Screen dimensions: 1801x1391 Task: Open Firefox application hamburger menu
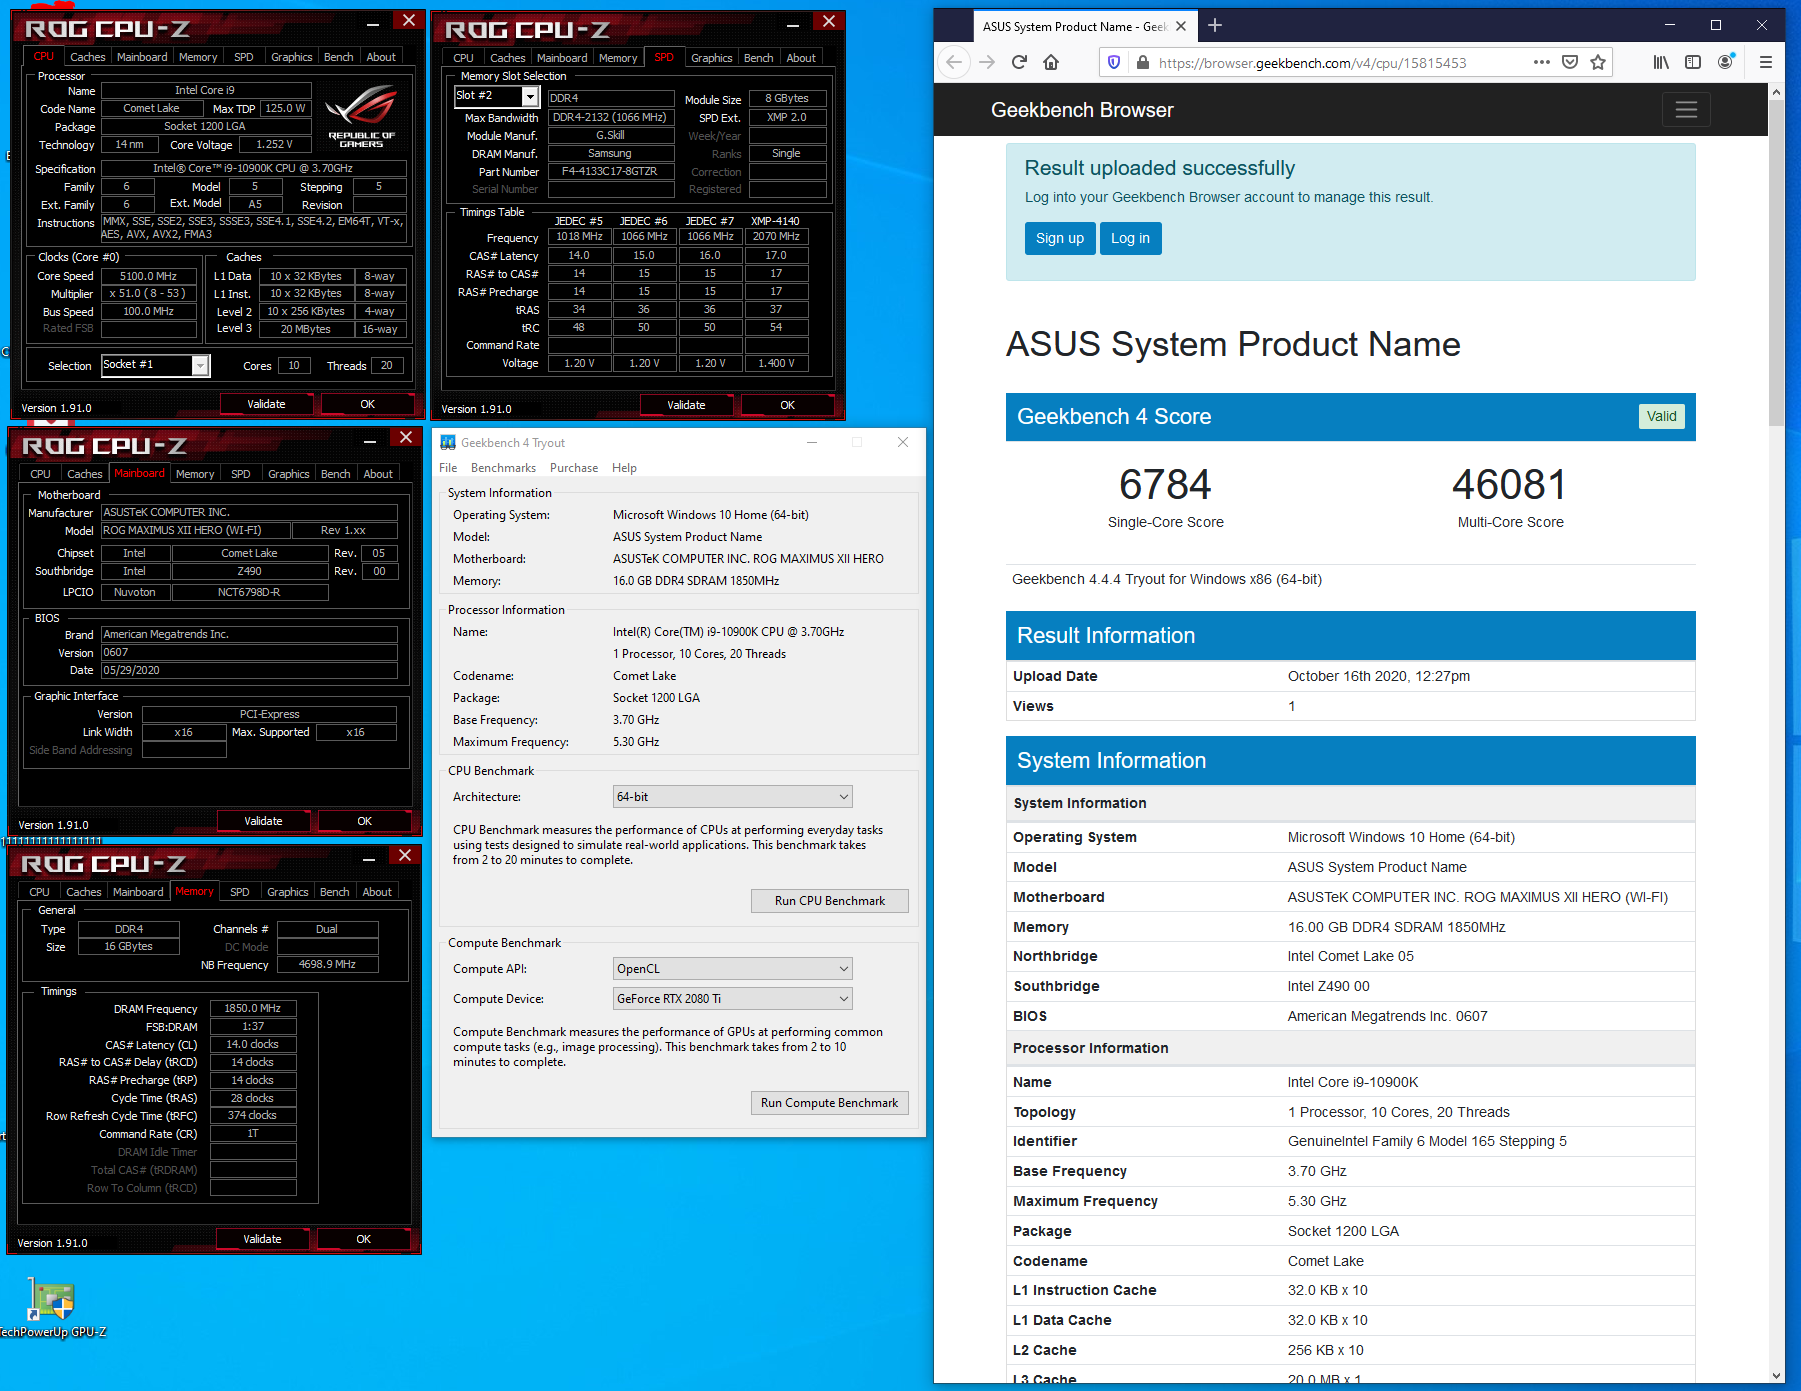[1766, 62]
